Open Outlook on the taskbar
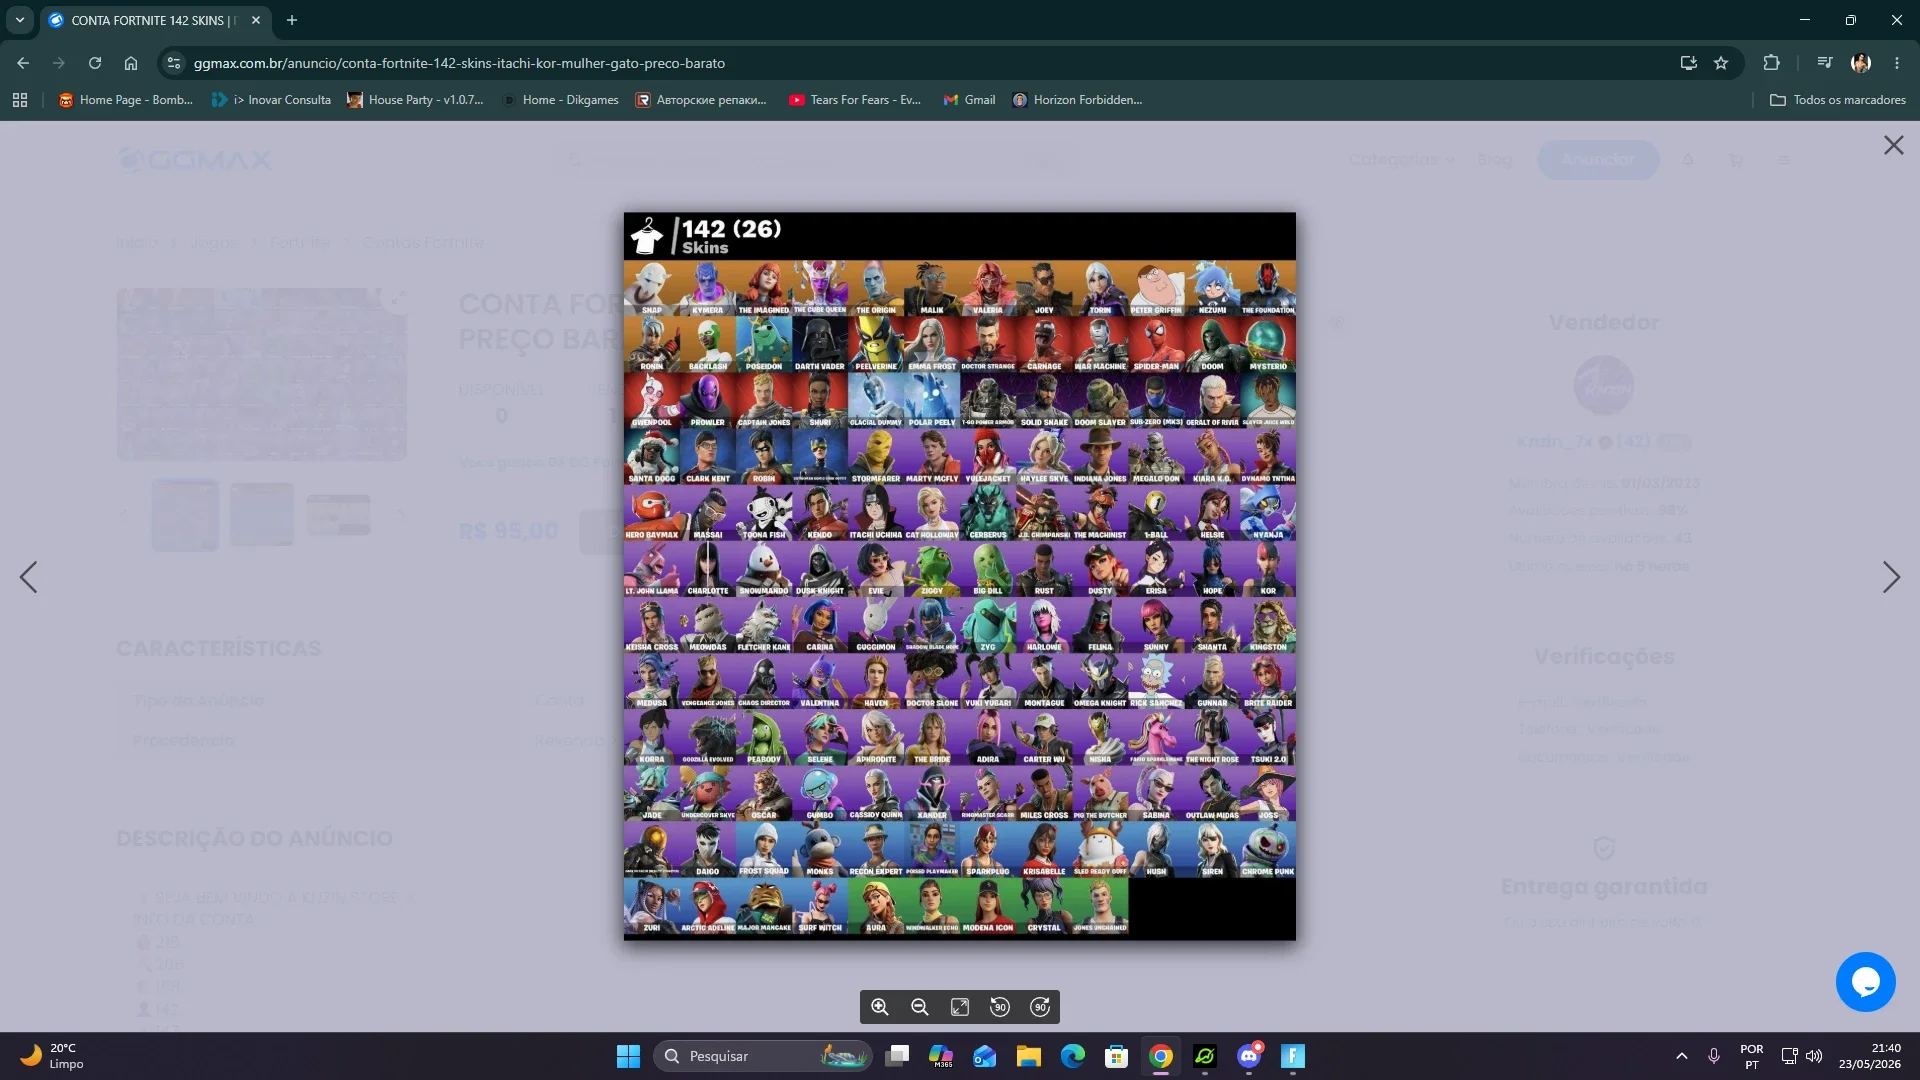 pyautogui.click(x=985, y=1056)
